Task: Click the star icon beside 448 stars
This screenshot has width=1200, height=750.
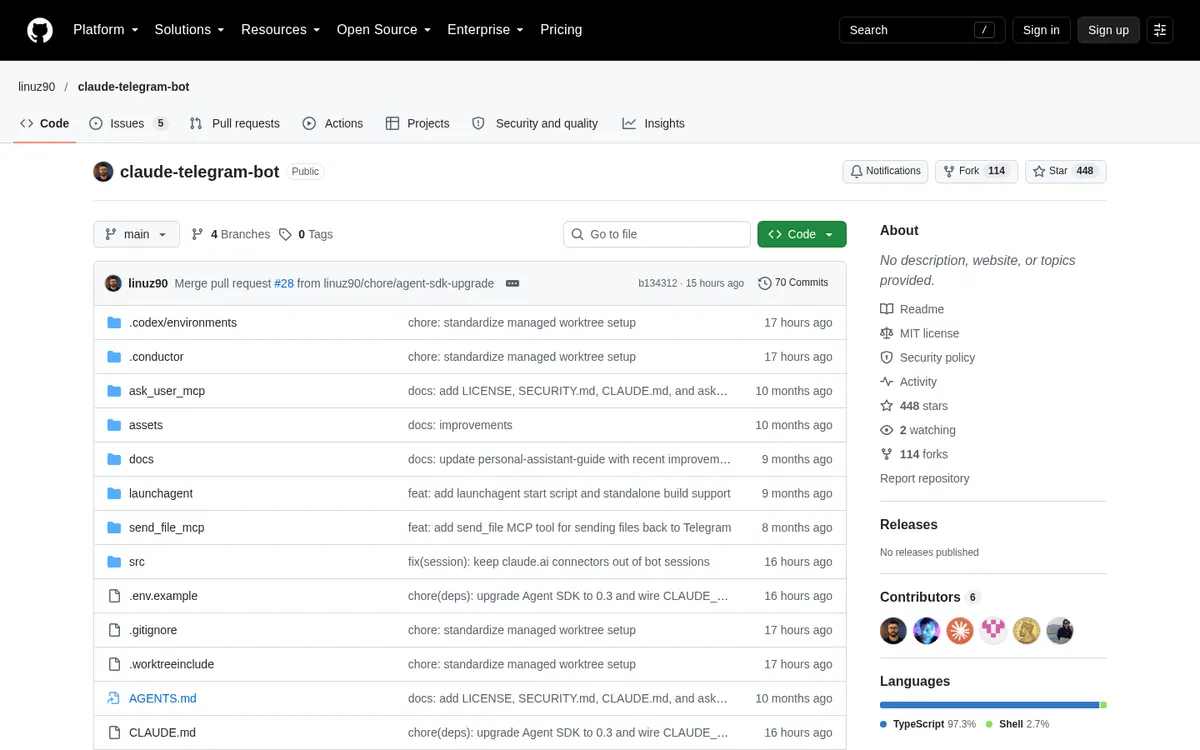Action: coord(886,406)
